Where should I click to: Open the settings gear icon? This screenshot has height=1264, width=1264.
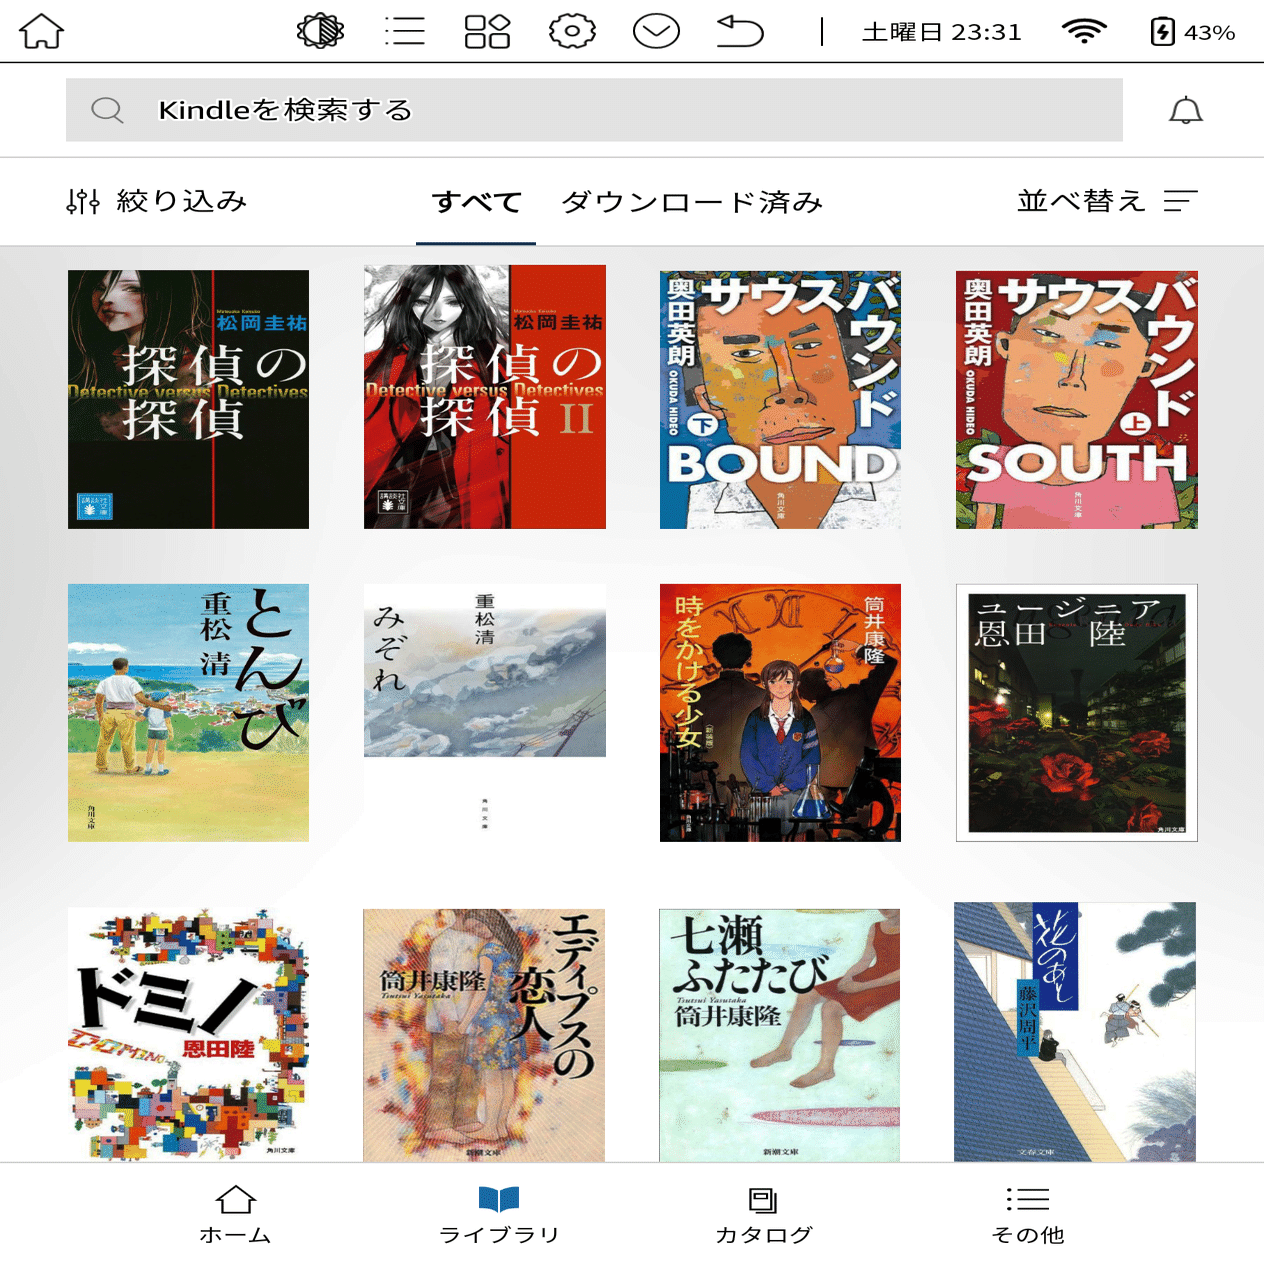[x=572, y=31]
